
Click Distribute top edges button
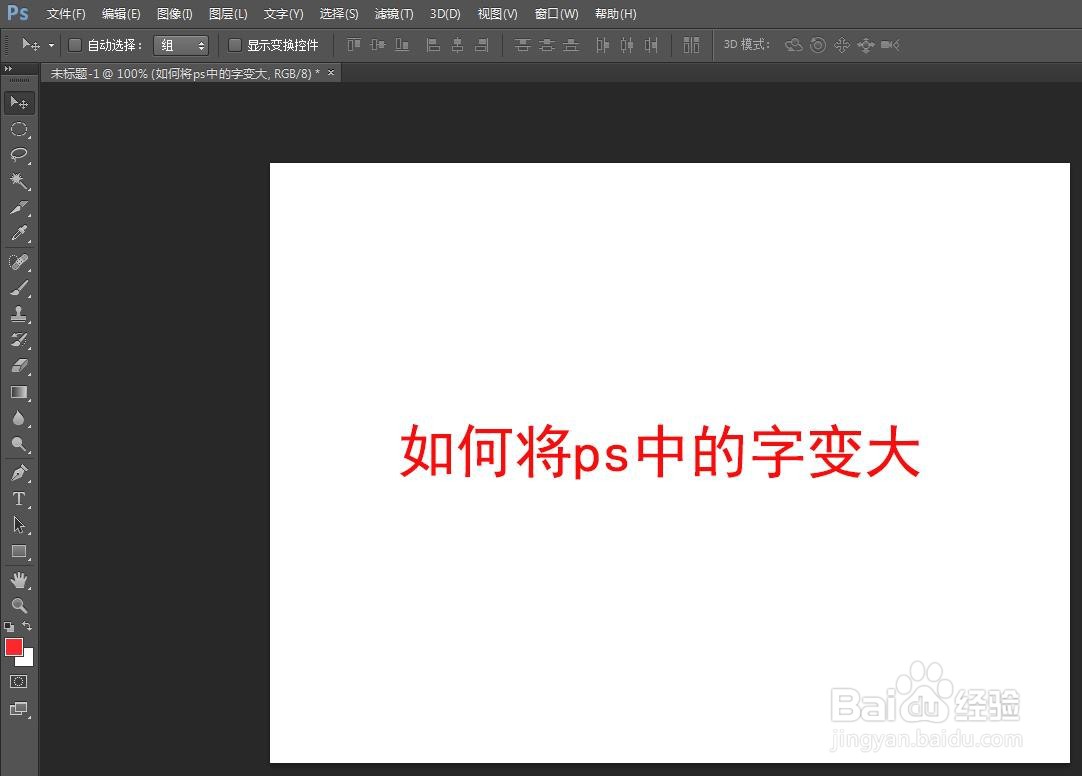click(523, 46)
